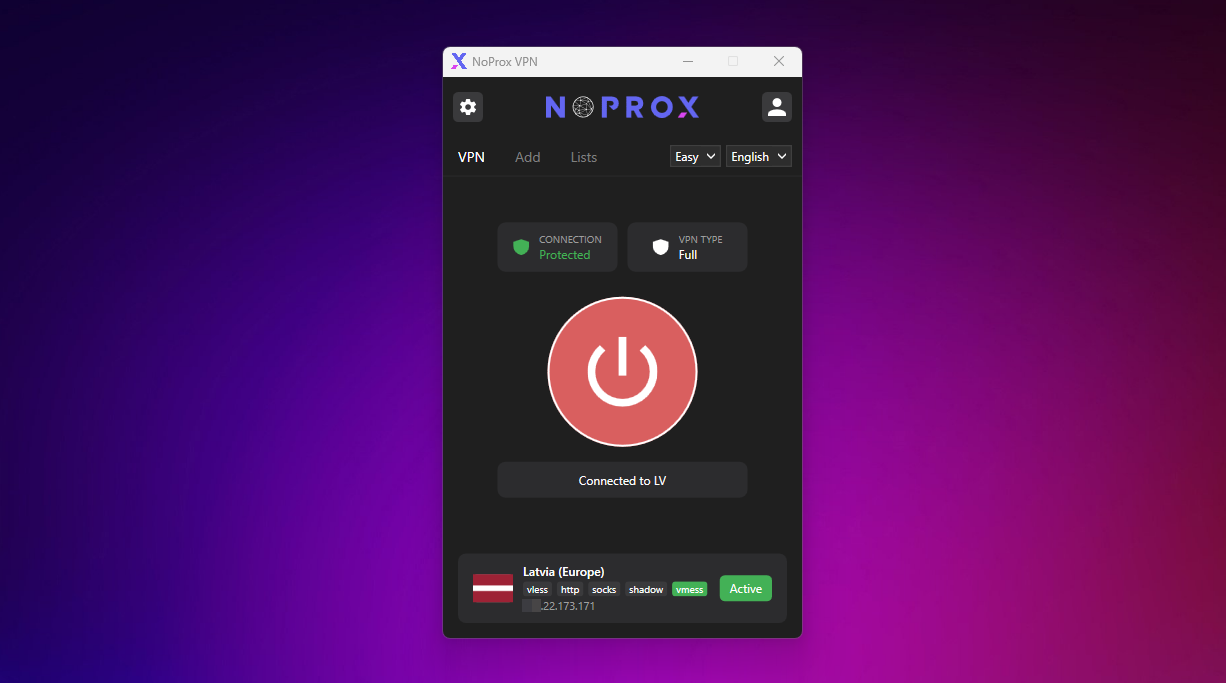Switch to the Lists tab
Viewport: 1226px width, 683px height.
pyautogui.click(x=584, y=157)
